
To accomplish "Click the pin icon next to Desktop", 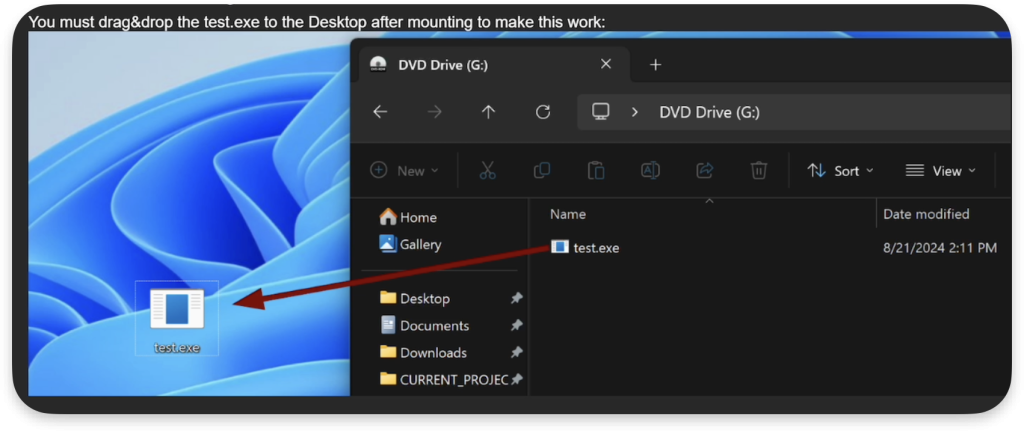I will pyautogui.click(x=517, y=298).
